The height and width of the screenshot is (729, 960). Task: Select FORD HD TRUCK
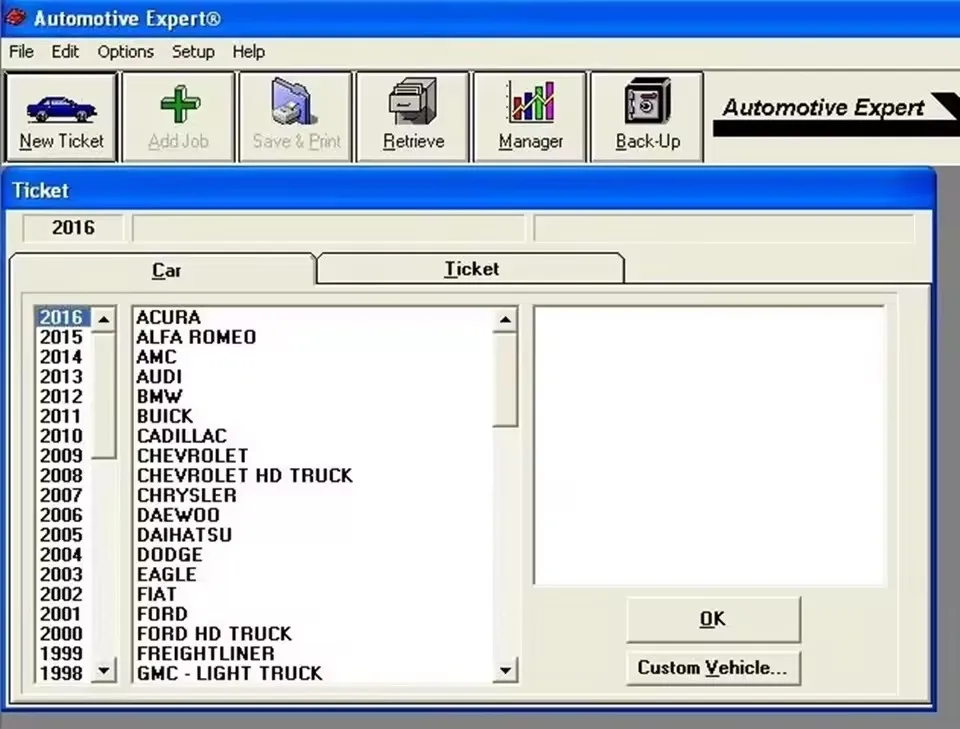pos(212,633)
